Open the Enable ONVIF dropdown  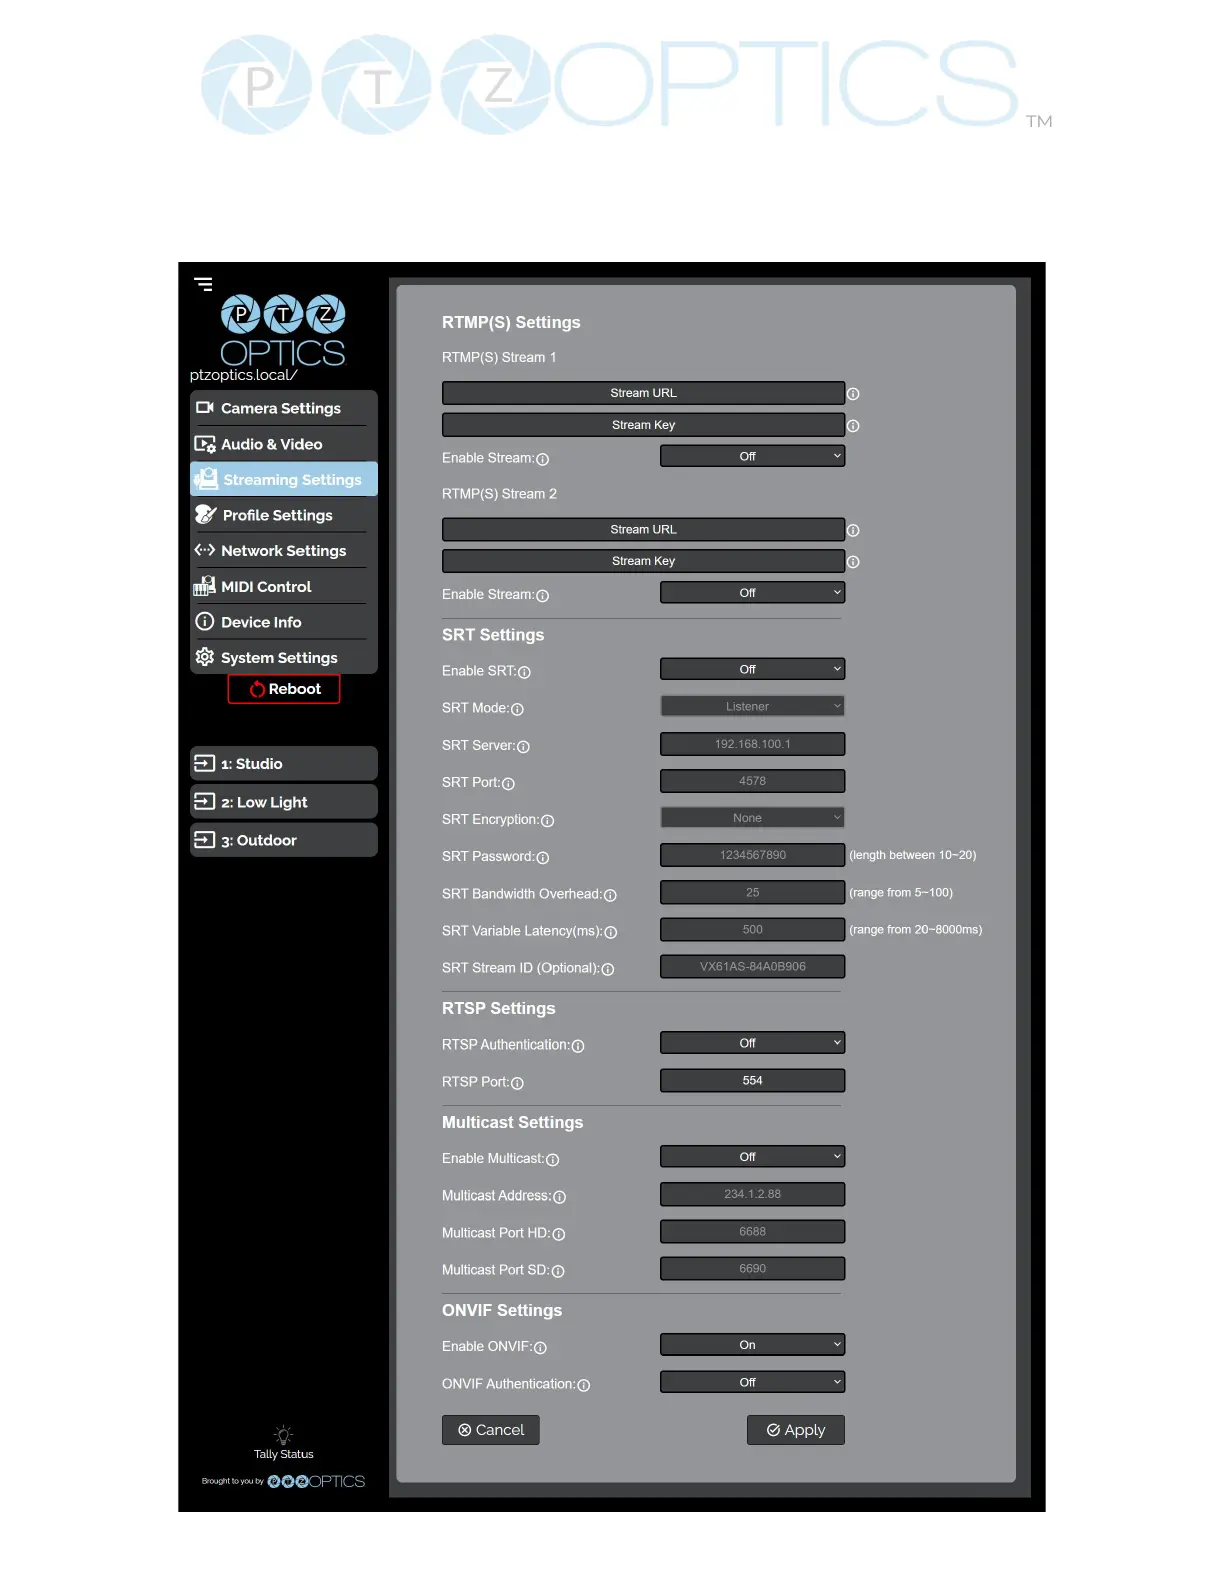point(752,1346)
